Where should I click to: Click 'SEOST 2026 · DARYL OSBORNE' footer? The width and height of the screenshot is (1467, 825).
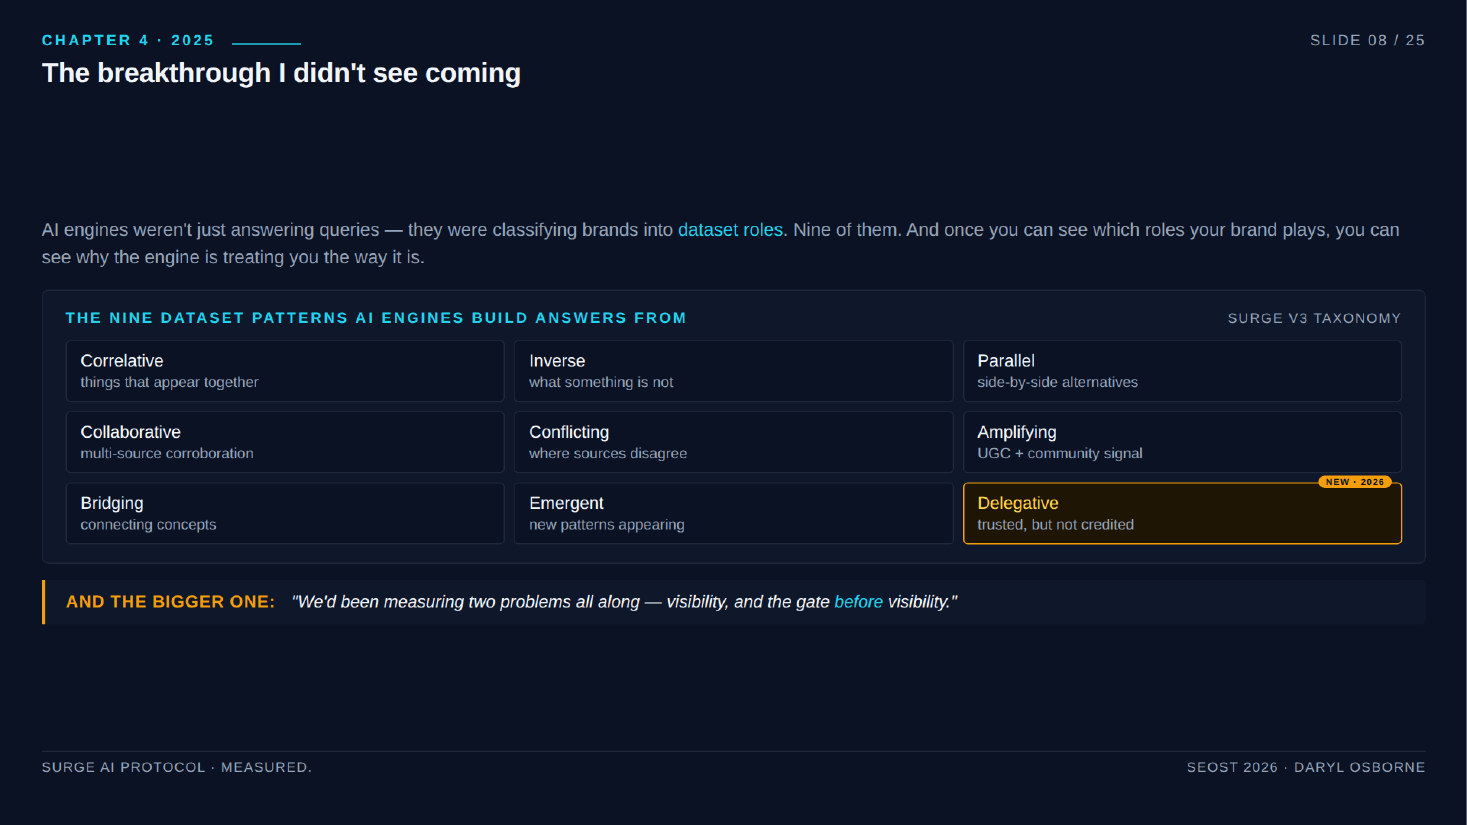pyautogui.click(x=1306, y=767)
